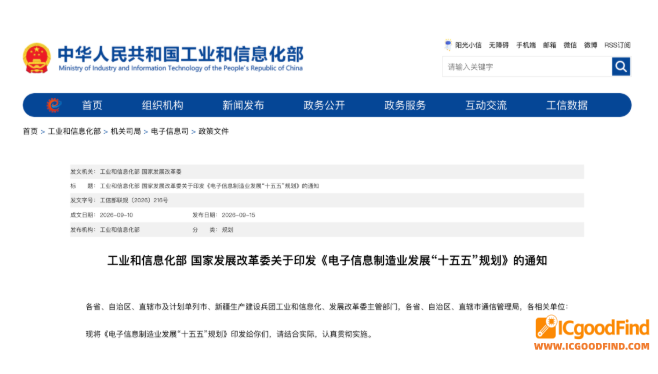Open the 工信数据 navigation tab

[567, 105]
